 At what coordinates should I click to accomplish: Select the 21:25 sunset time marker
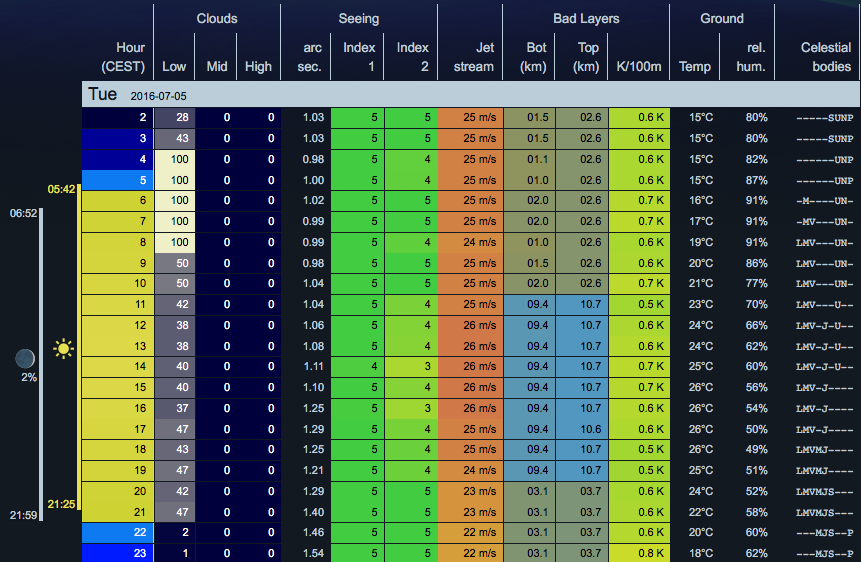[62, 502]
